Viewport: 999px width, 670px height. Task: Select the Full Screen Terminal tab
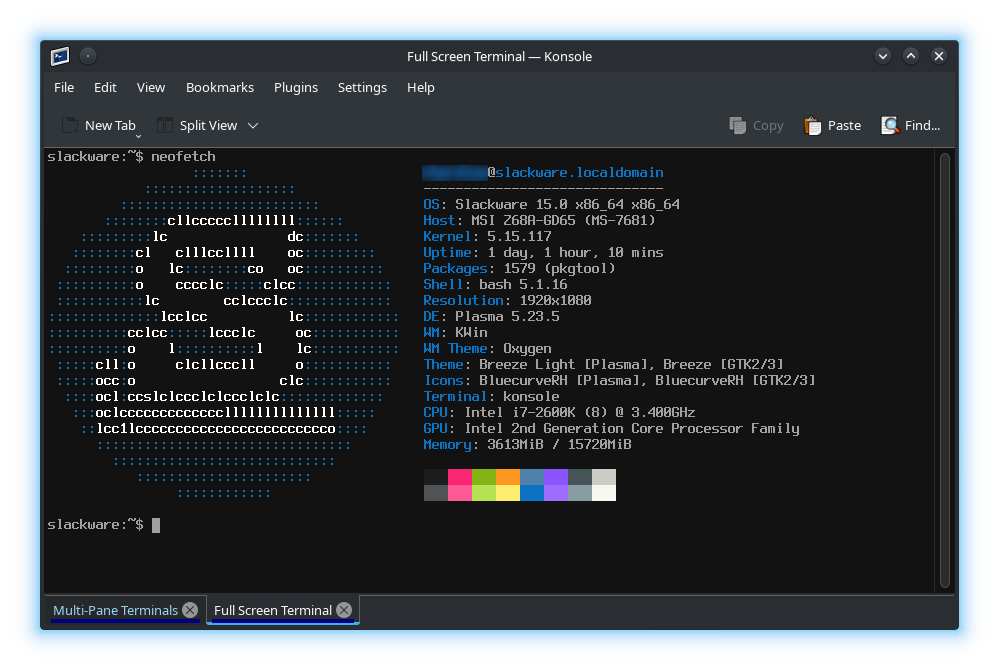point(272,610)
